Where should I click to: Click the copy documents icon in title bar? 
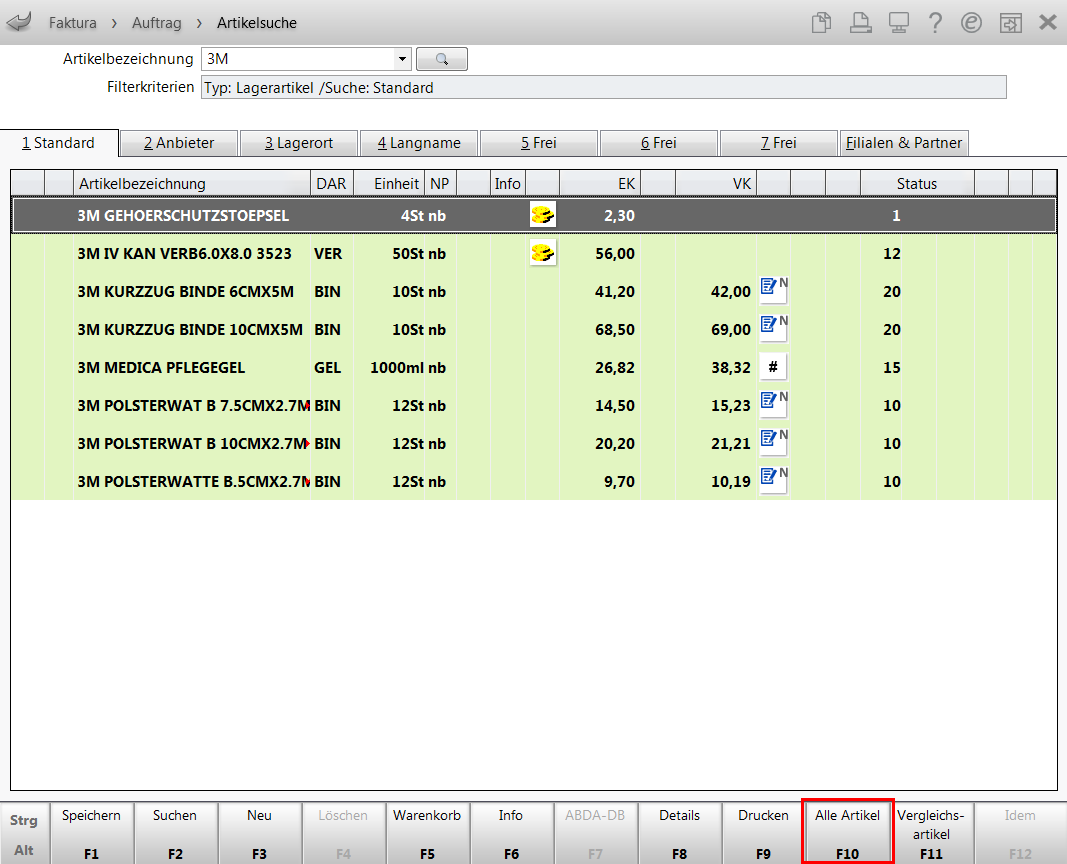coord(821,22)
